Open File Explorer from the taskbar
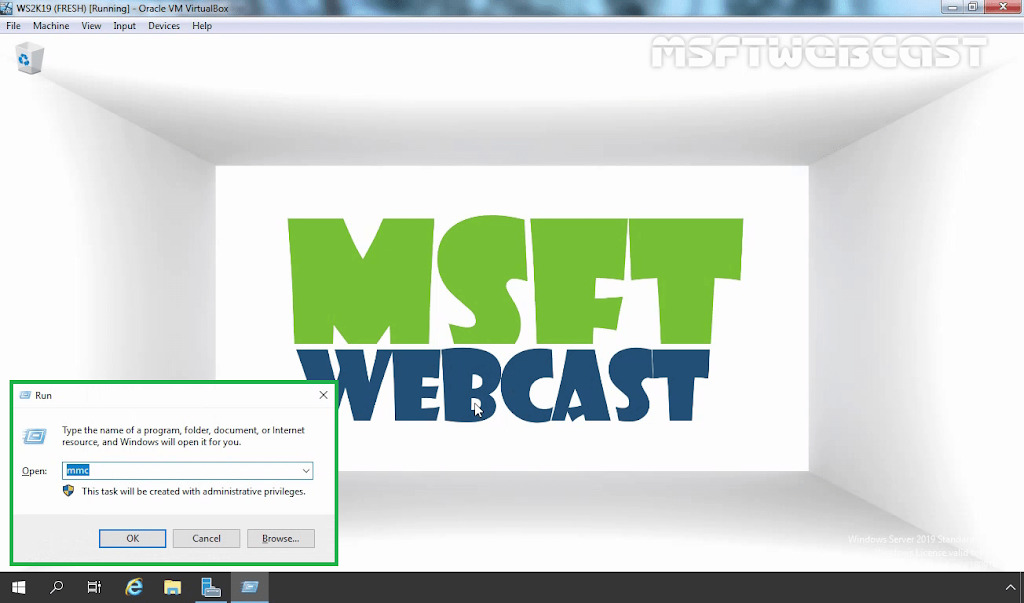 pos(172,587)
